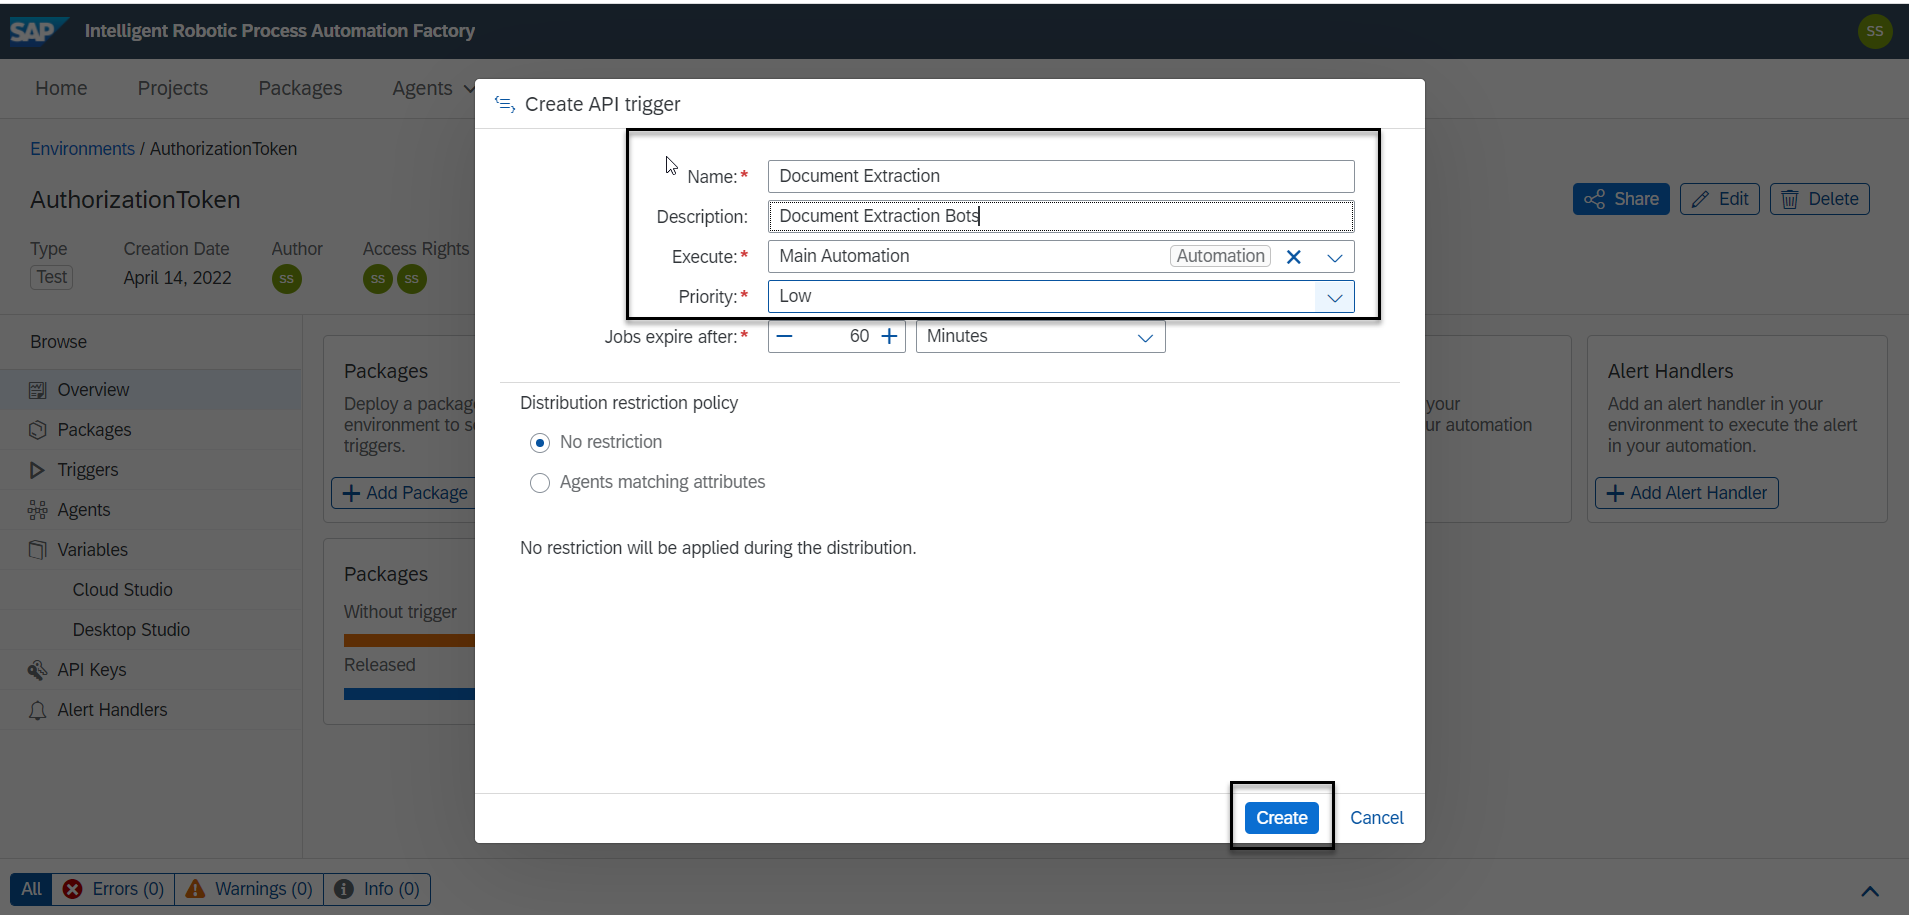Image resolution: width=1909 pixels, height=915 pixels.
Task: Click the Released blue progress bar
Action: pos(409,693)
